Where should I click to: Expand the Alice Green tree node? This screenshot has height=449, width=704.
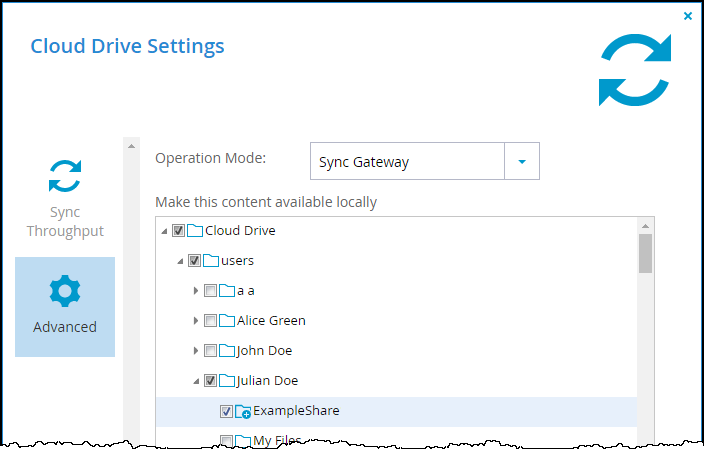[196, 321]
